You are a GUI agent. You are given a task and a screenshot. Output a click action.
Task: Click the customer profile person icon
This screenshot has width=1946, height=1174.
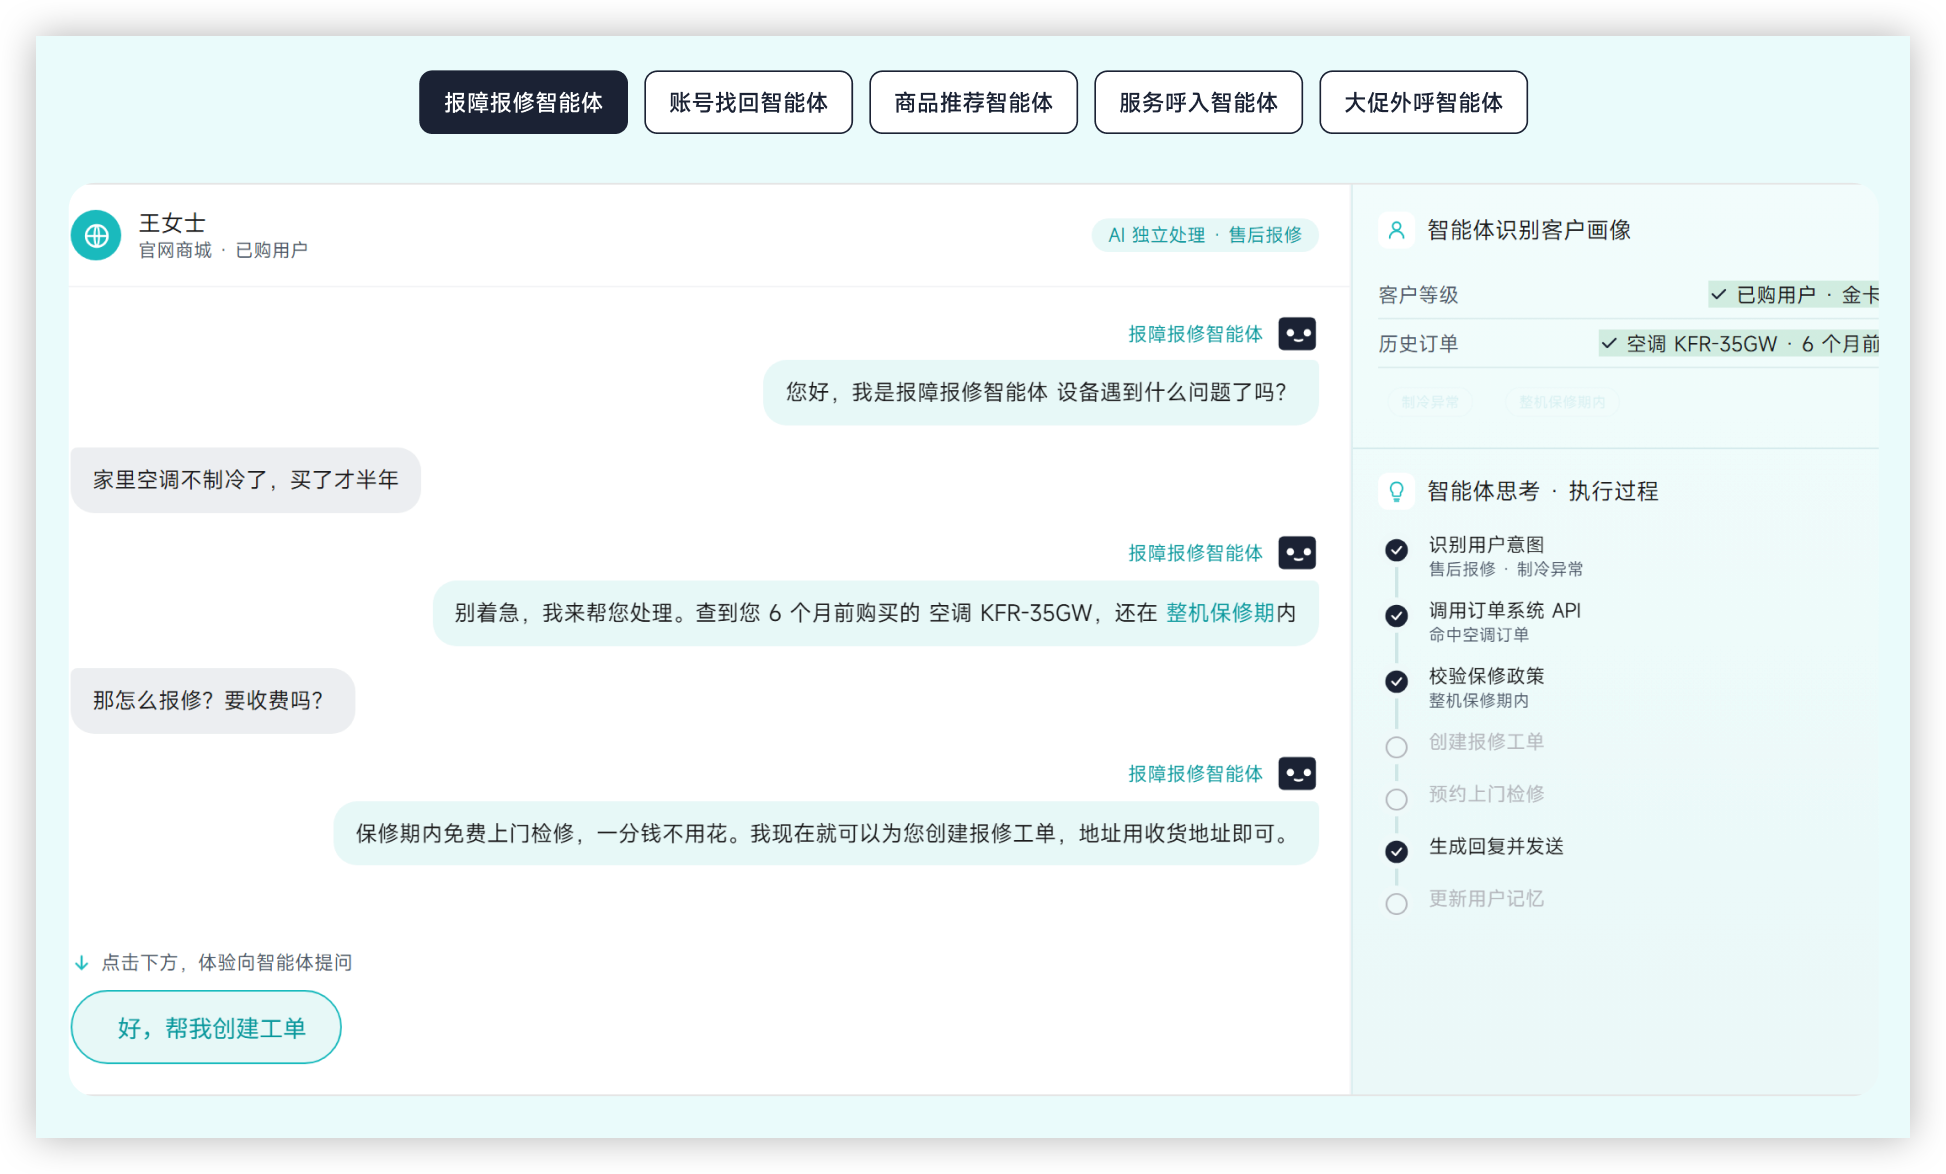(x=1396, y=230)
